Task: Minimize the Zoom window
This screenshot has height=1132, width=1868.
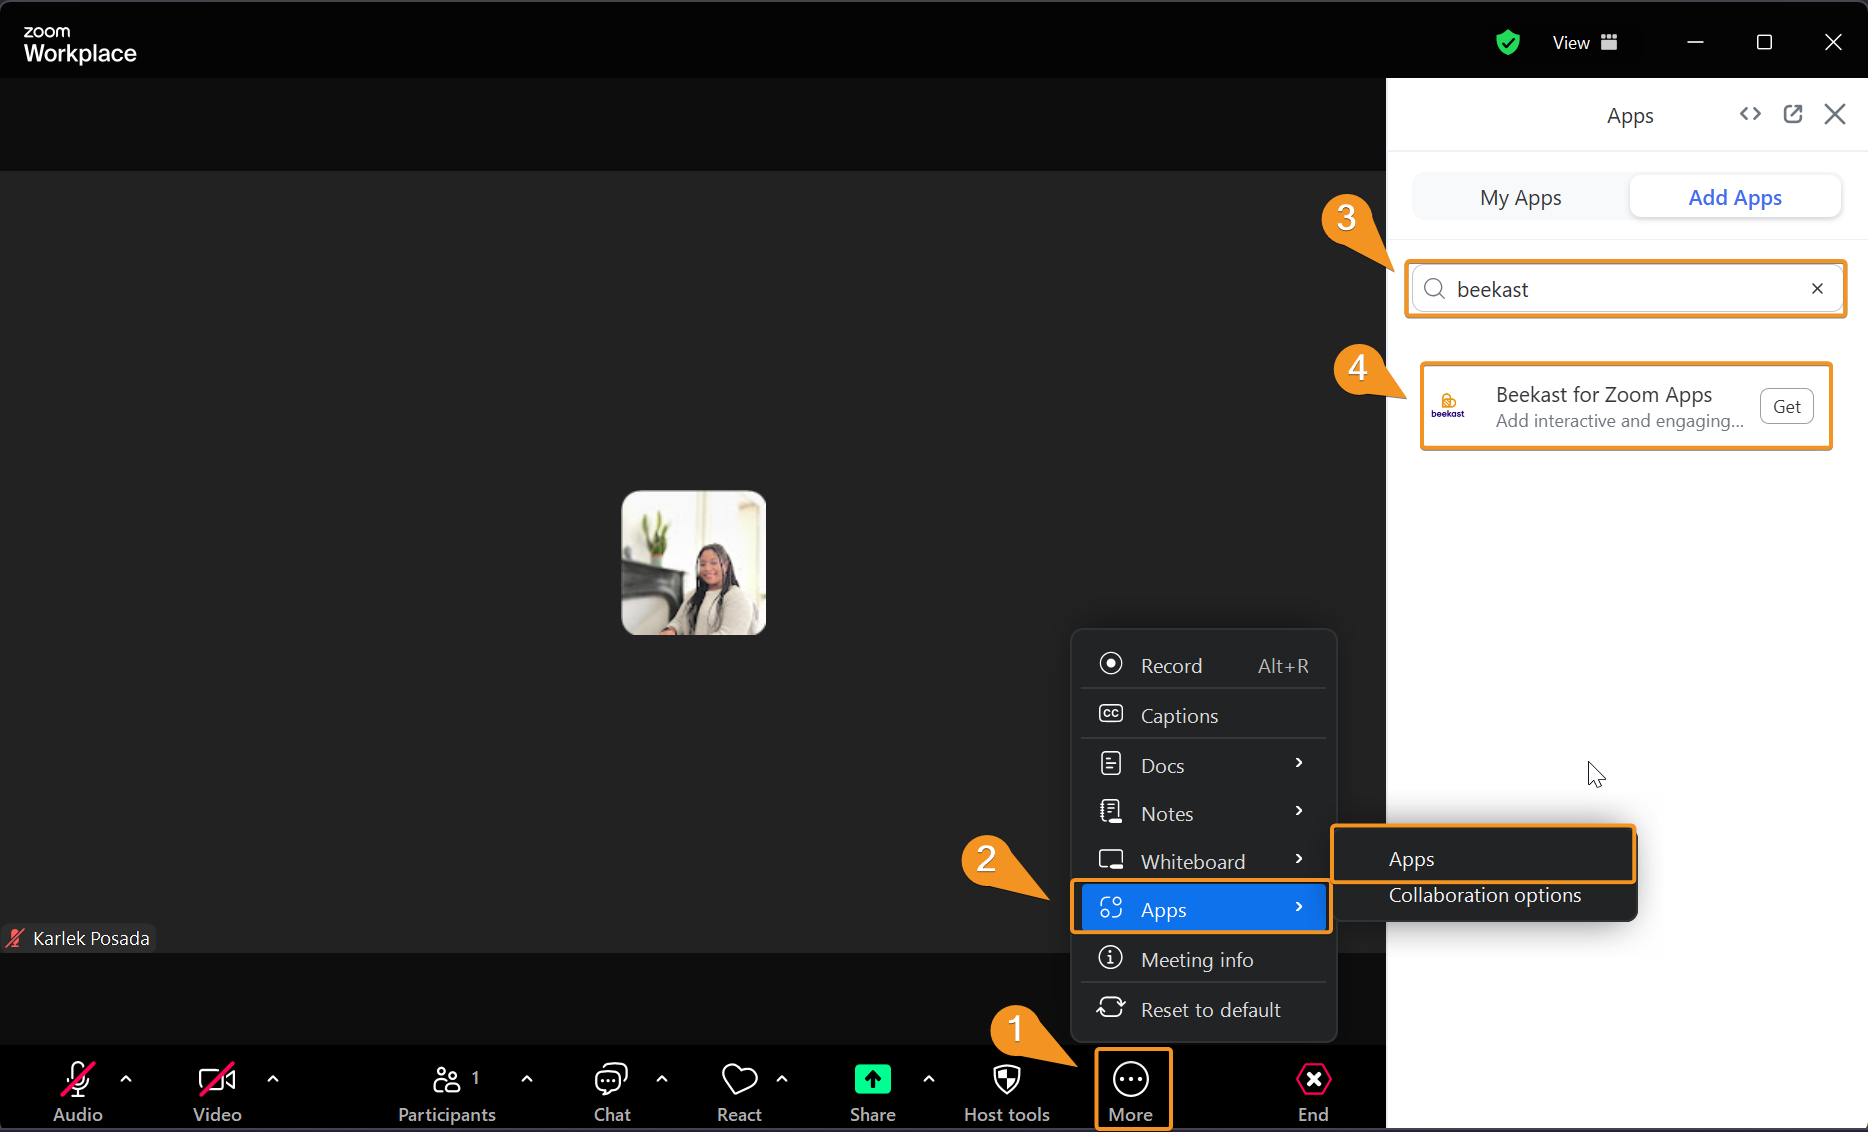Action: [x=1695, y=42]
